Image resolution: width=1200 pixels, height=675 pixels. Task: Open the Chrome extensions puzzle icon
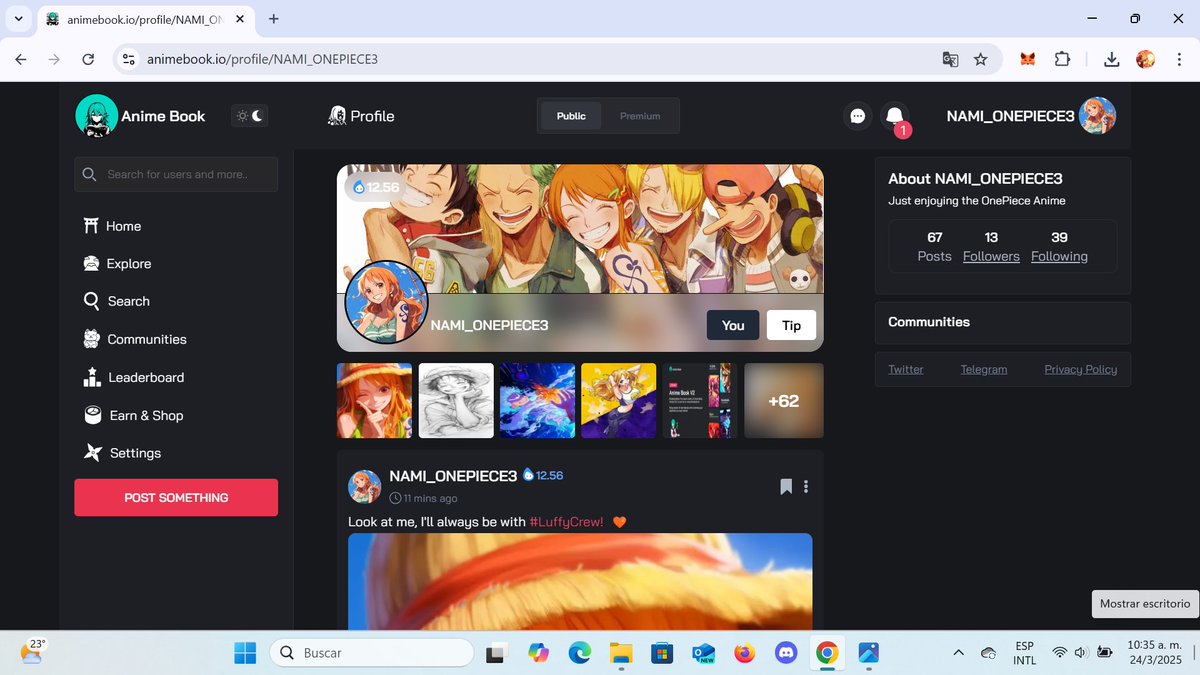tap(1063, 60)
